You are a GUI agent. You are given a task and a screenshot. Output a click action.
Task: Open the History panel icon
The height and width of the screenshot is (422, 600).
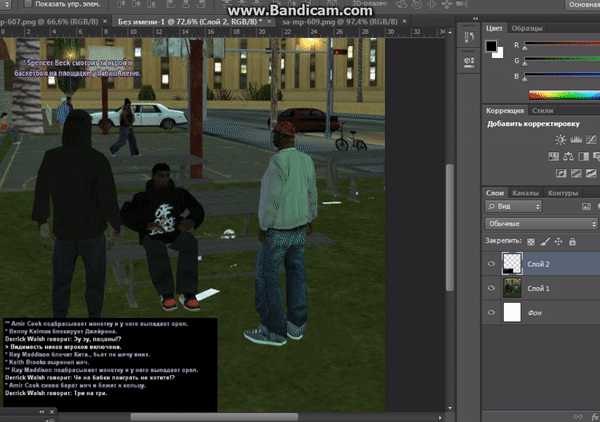point(469,37)
